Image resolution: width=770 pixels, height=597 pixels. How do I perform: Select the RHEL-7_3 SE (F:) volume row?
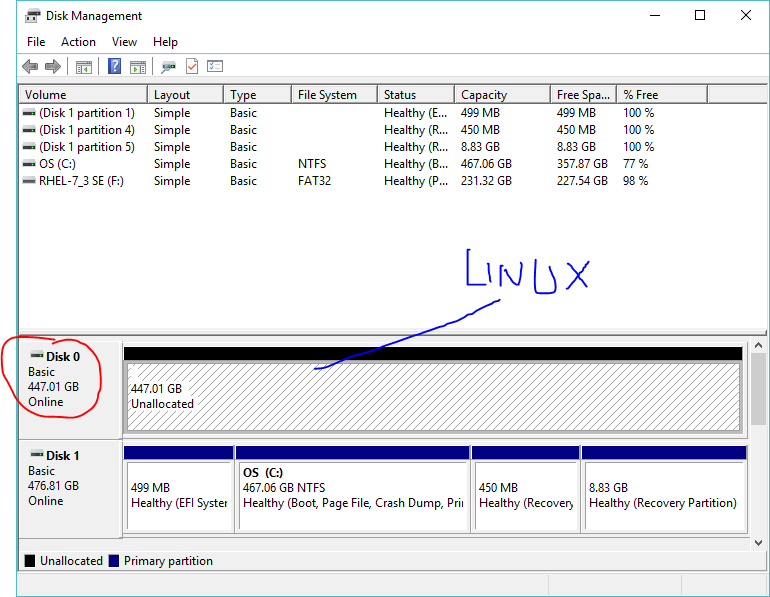pyautogui.click(x=80, y=181)
